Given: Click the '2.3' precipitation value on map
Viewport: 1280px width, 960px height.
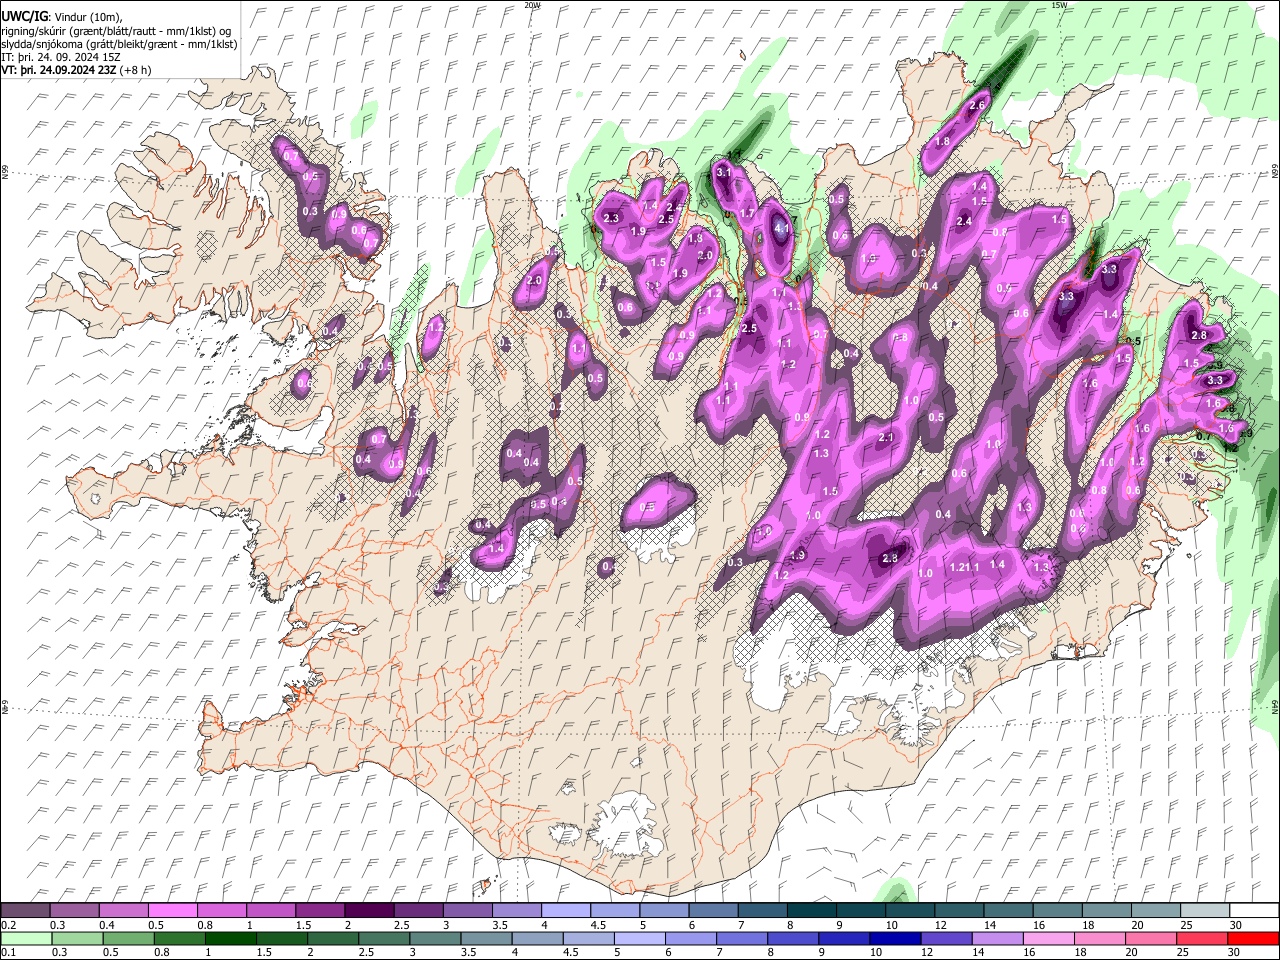Looking at the screenshot, I should pos(612,218).
